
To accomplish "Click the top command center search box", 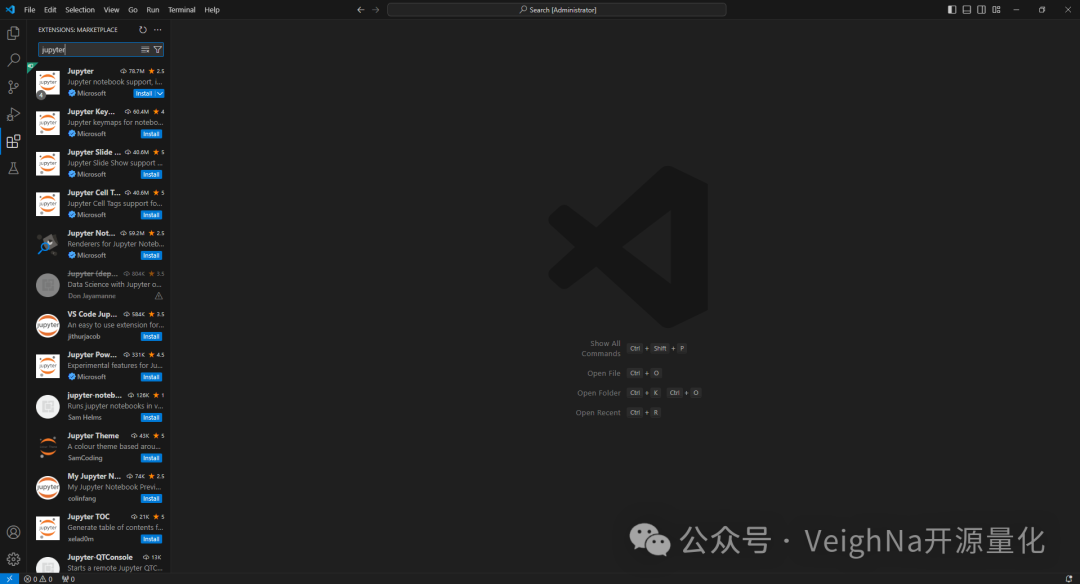I will tap(557, 10).
